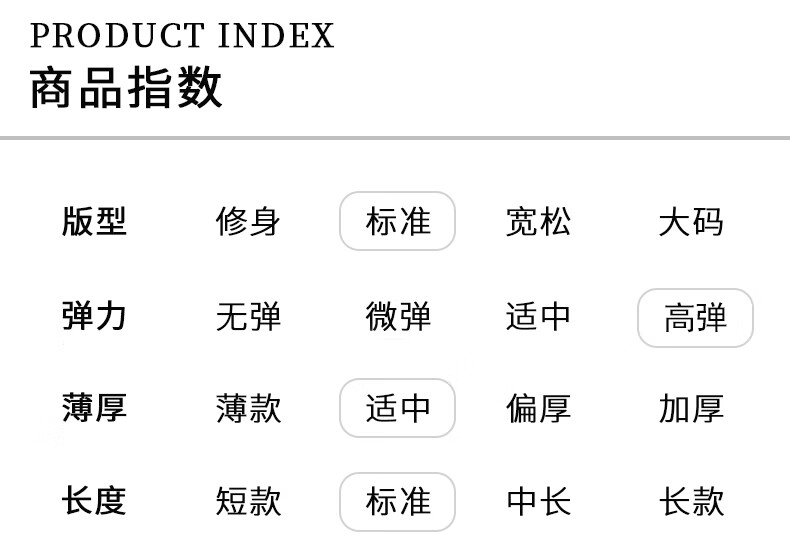Click the highlighted 高弹 option
The image size is (790, 557).
point(695,318)
